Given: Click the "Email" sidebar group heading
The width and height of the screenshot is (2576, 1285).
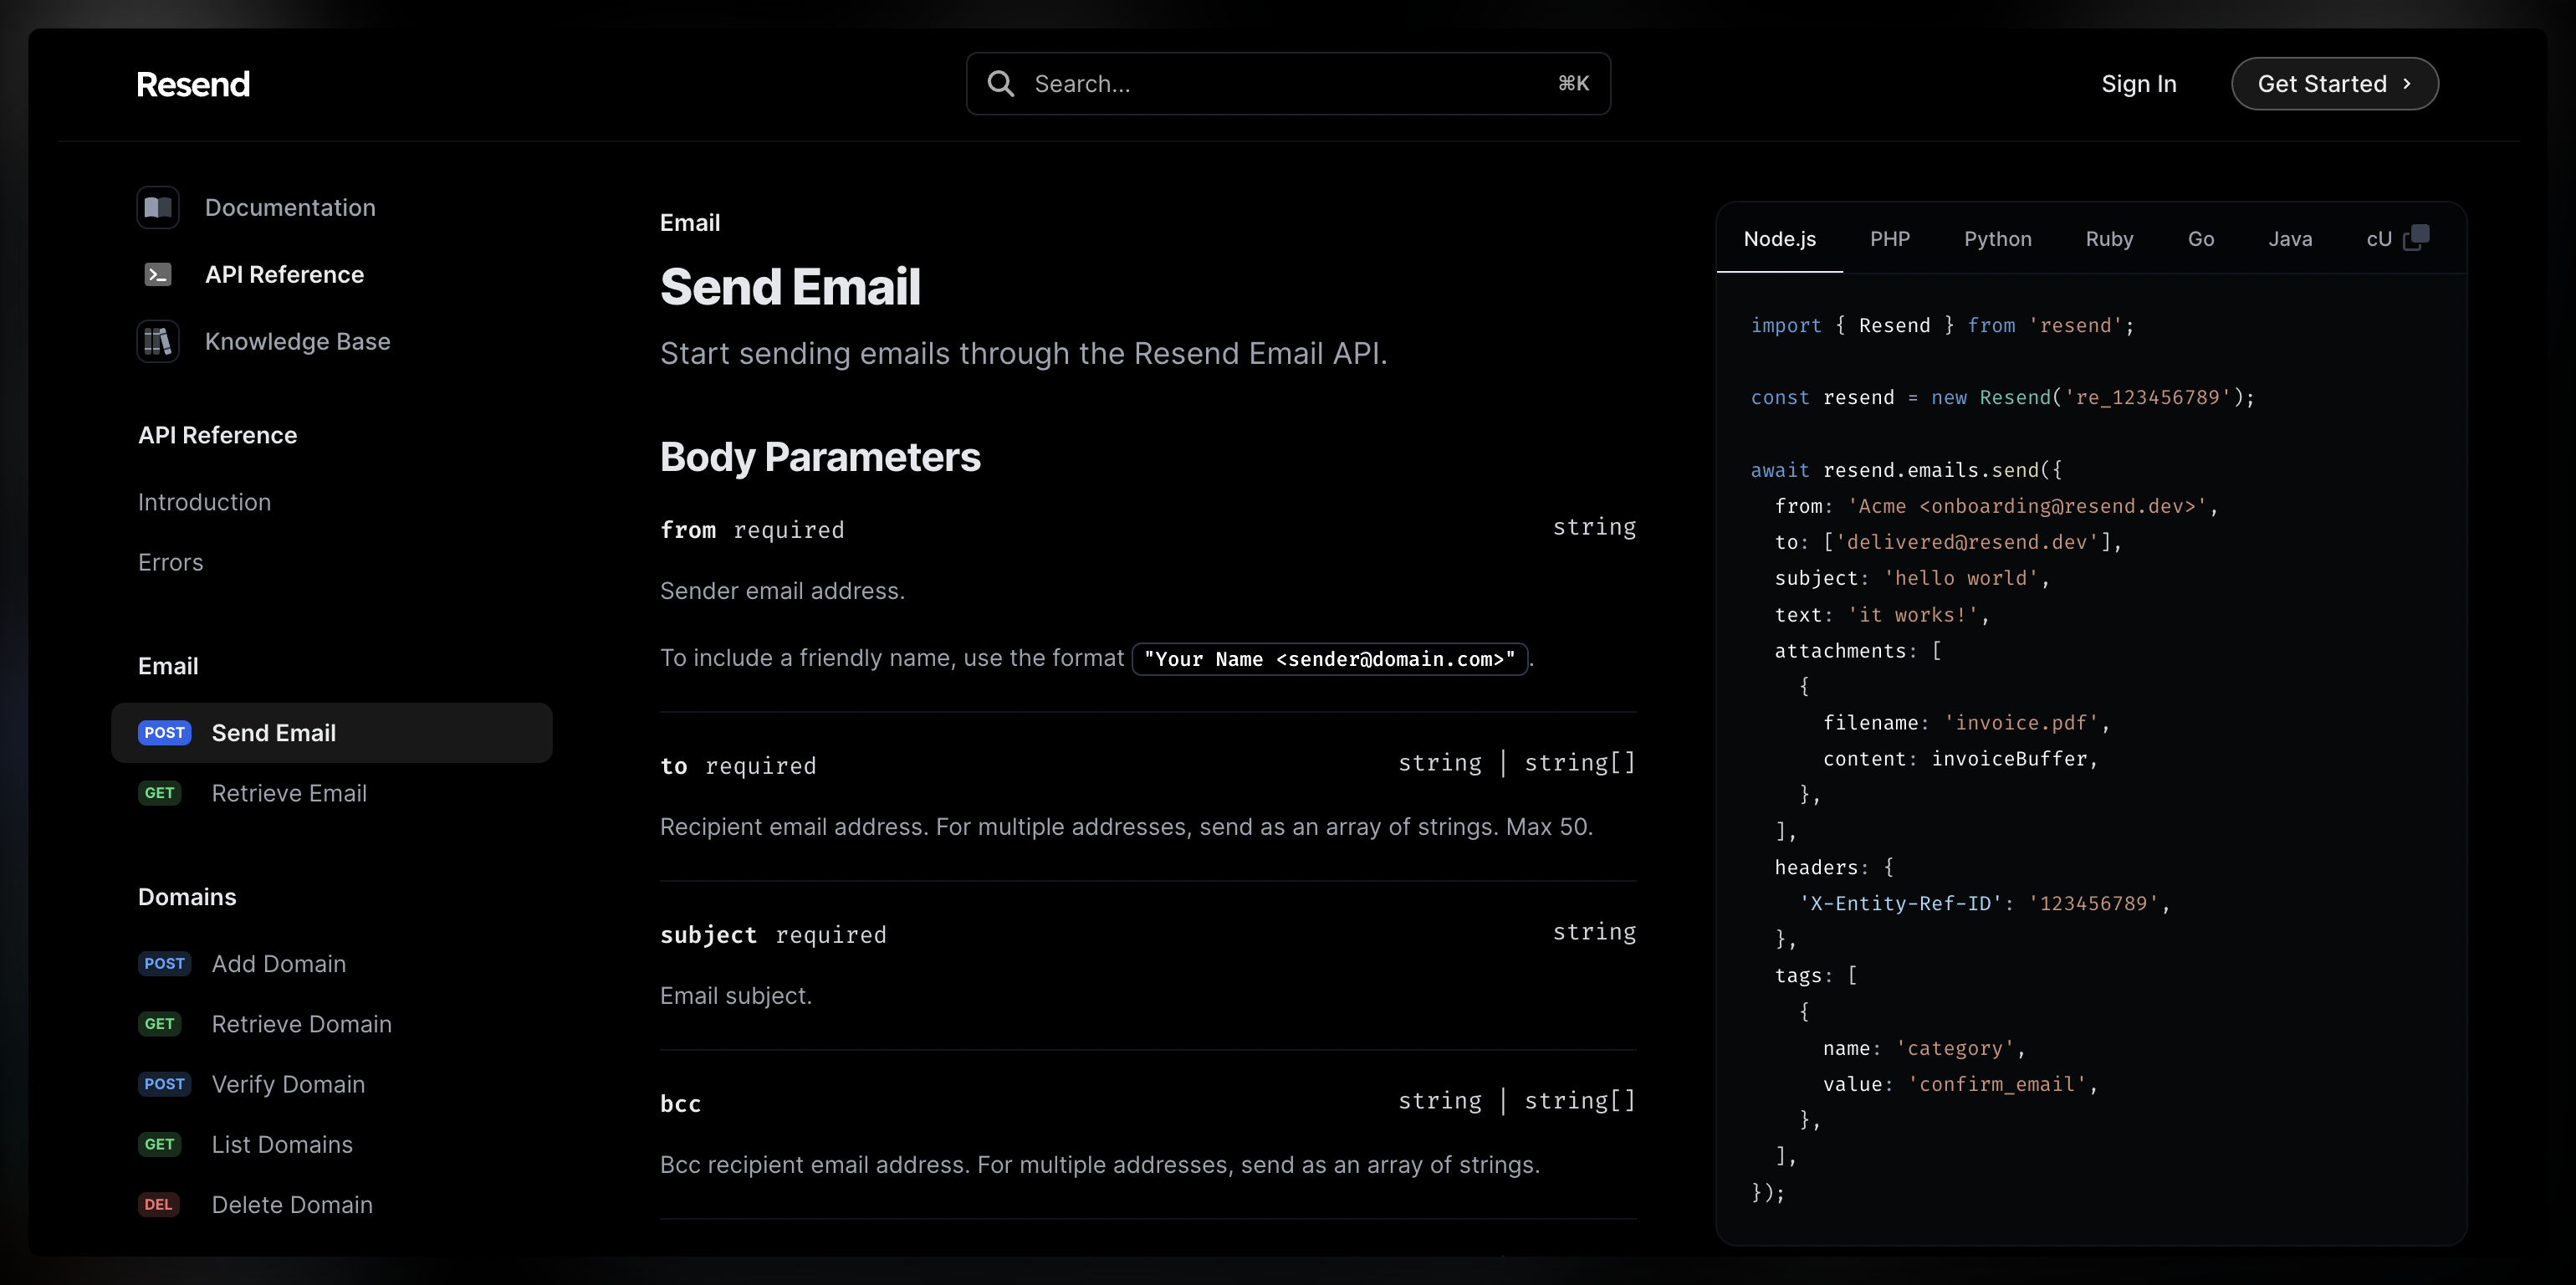Looking at the screenshot, I should click(168, 666).
